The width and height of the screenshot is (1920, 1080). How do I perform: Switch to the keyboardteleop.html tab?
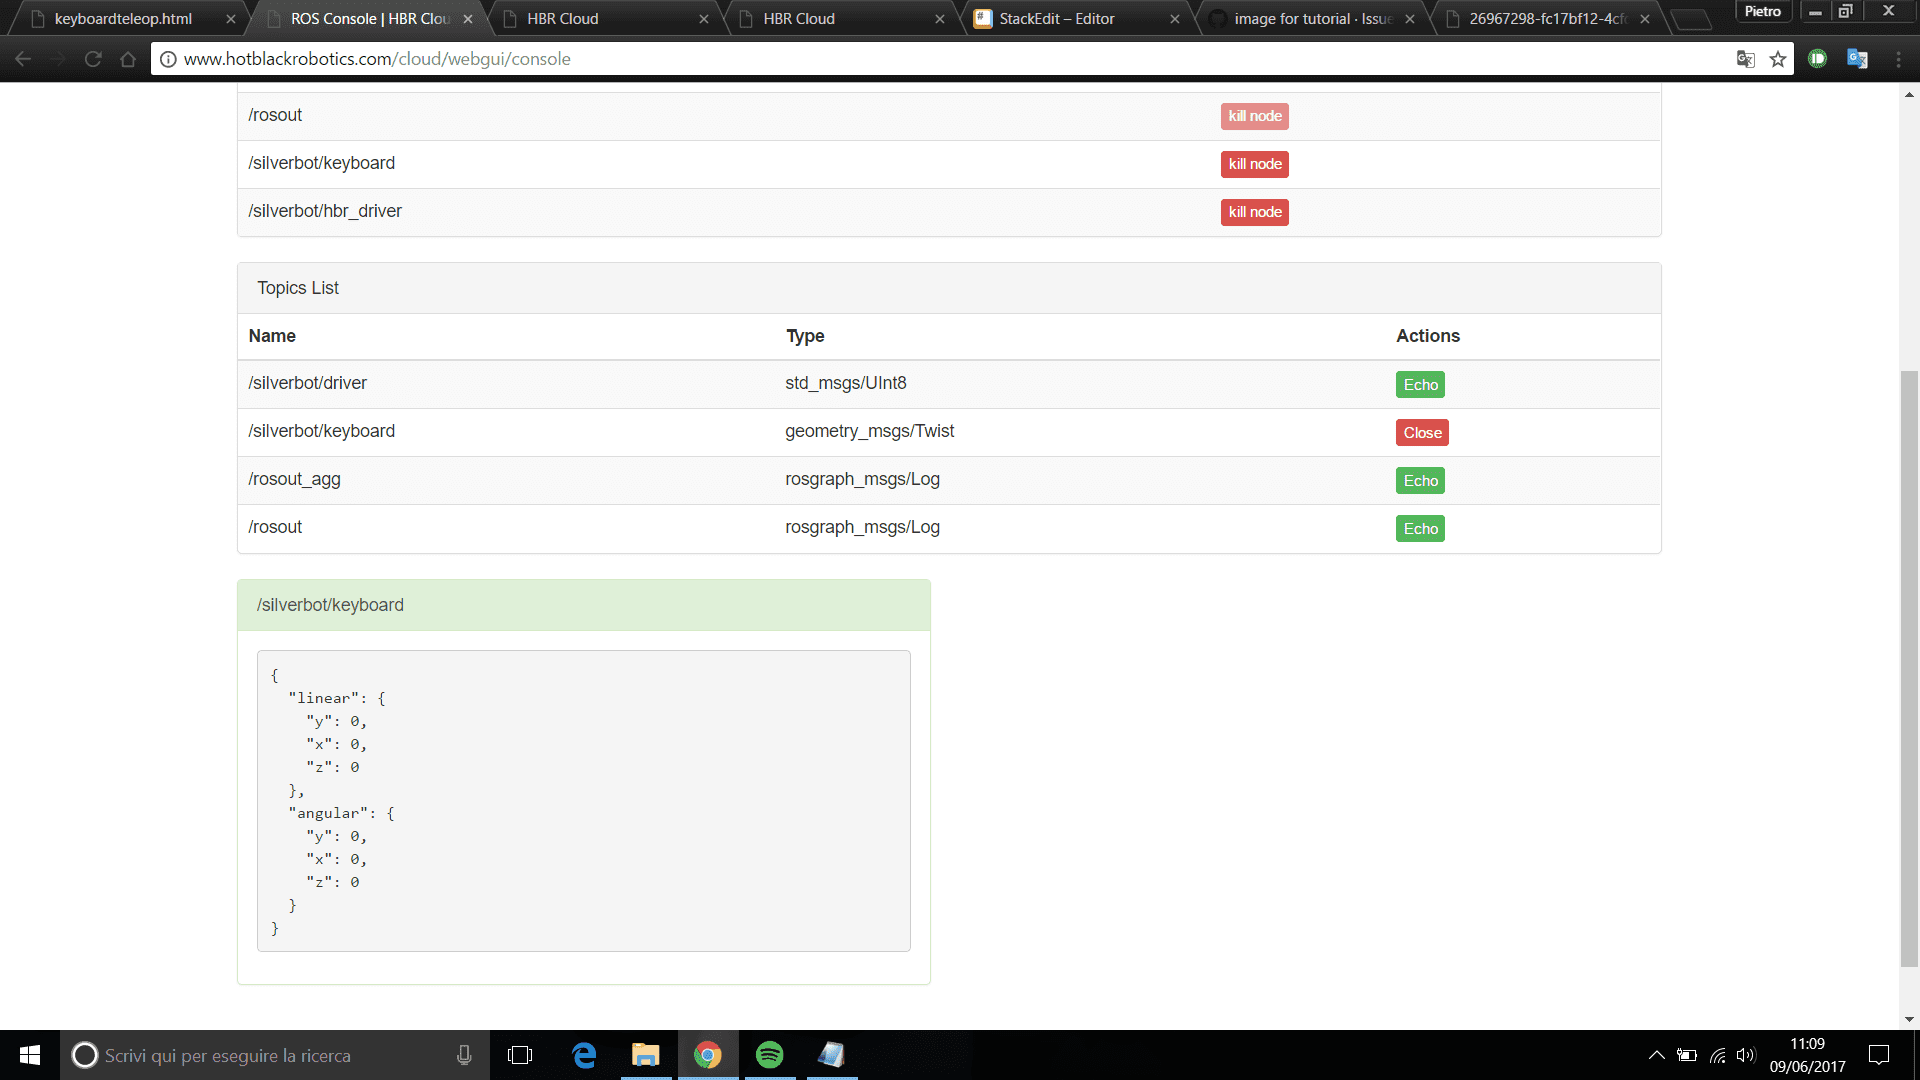(123, 19)
